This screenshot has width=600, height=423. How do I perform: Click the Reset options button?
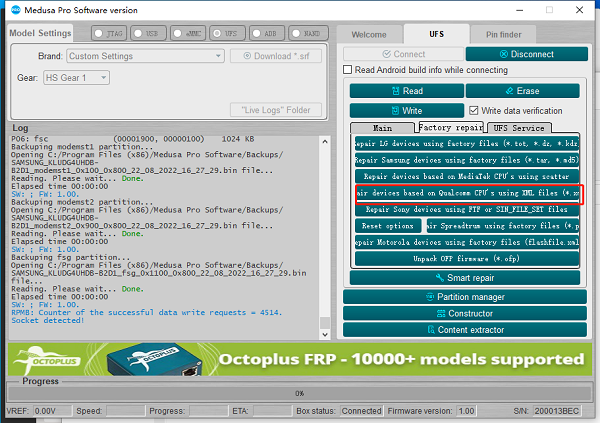click(388, 226)
